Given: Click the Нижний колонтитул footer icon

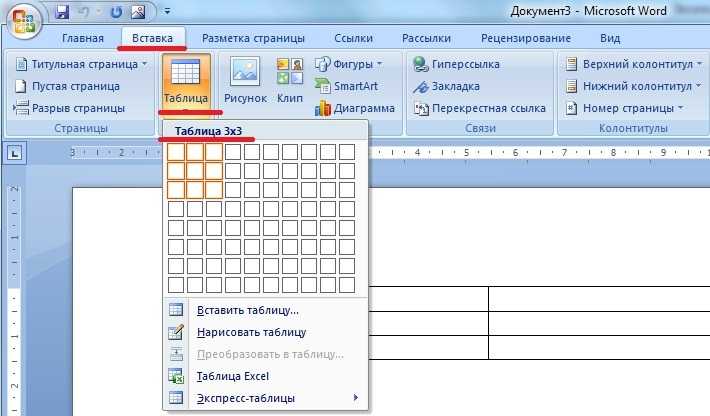Looking at the screenshot, I should (571, 86).
